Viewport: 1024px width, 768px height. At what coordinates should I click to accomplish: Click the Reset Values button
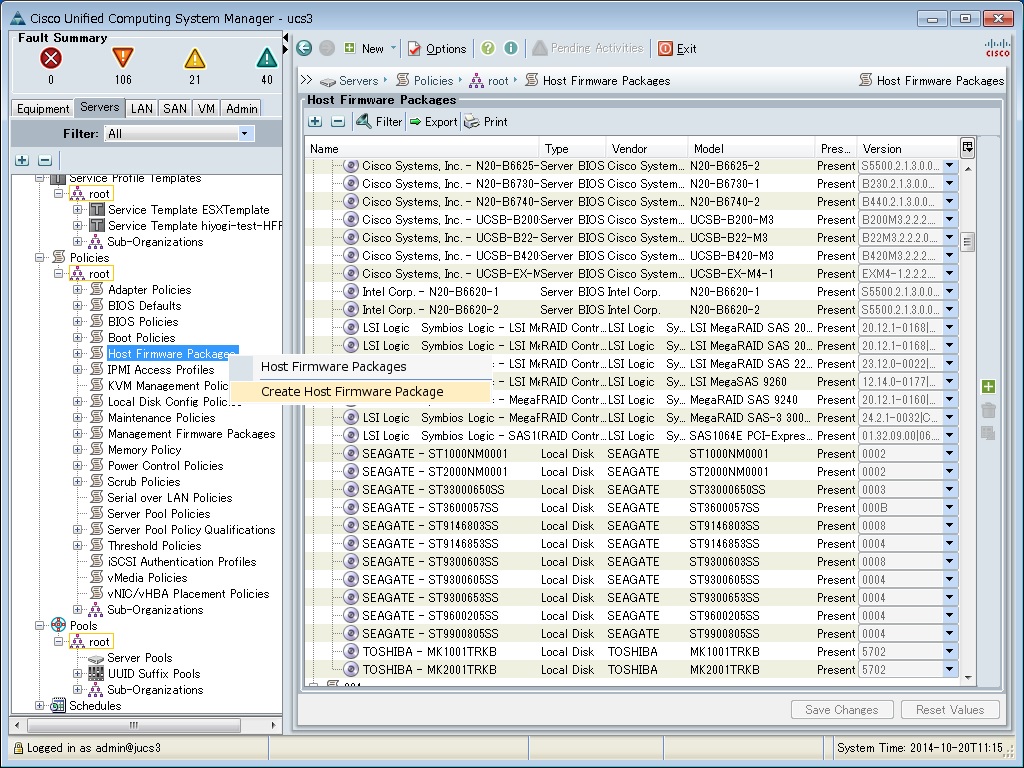pyautogui.click(x=950, y=709)
